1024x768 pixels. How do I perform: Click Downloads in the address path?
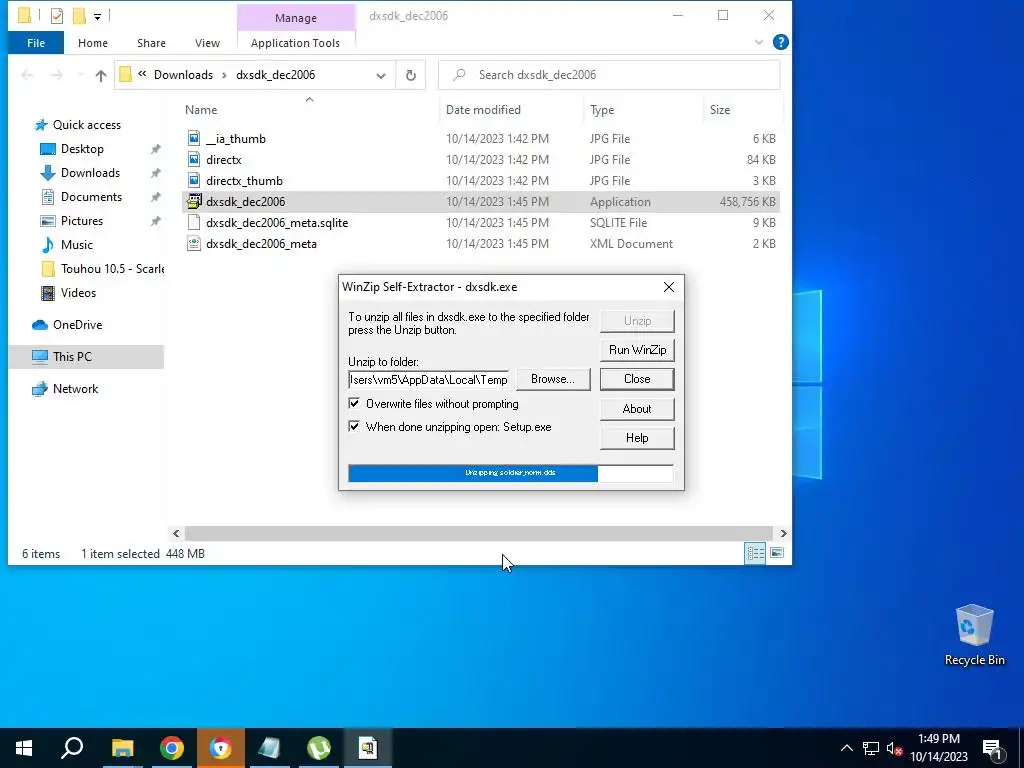click(184, 75)
